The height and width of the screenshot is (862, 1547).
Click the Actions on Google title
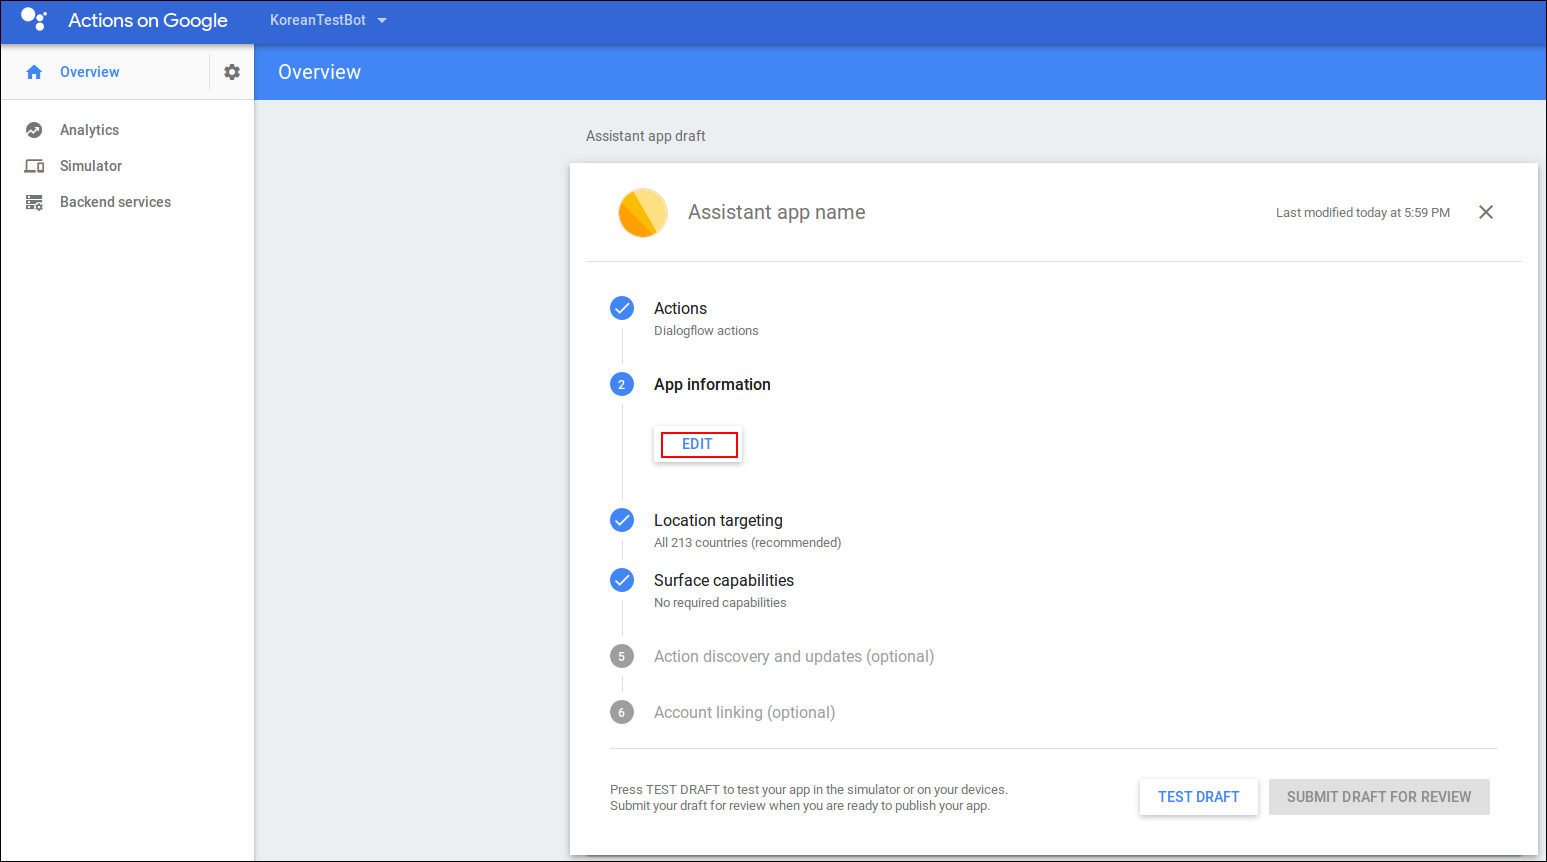[x=148, y=20]
